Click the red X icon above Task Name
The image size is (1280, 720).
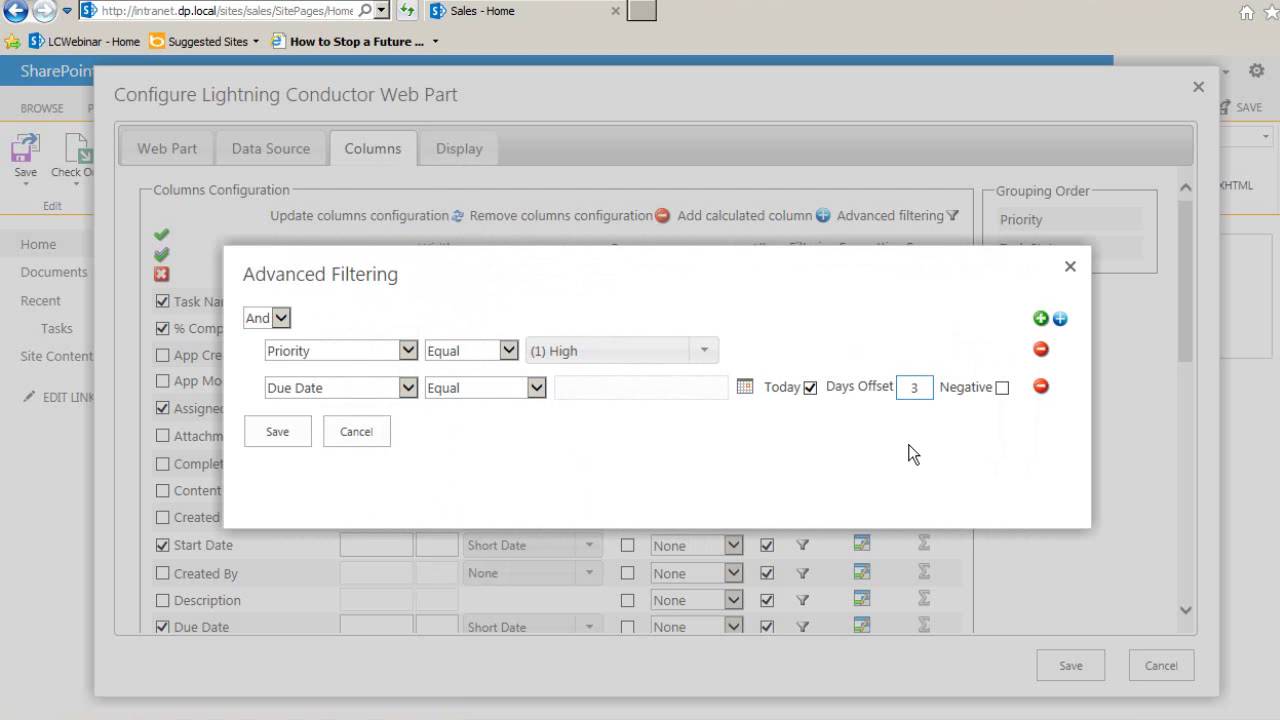pos(162,274)
